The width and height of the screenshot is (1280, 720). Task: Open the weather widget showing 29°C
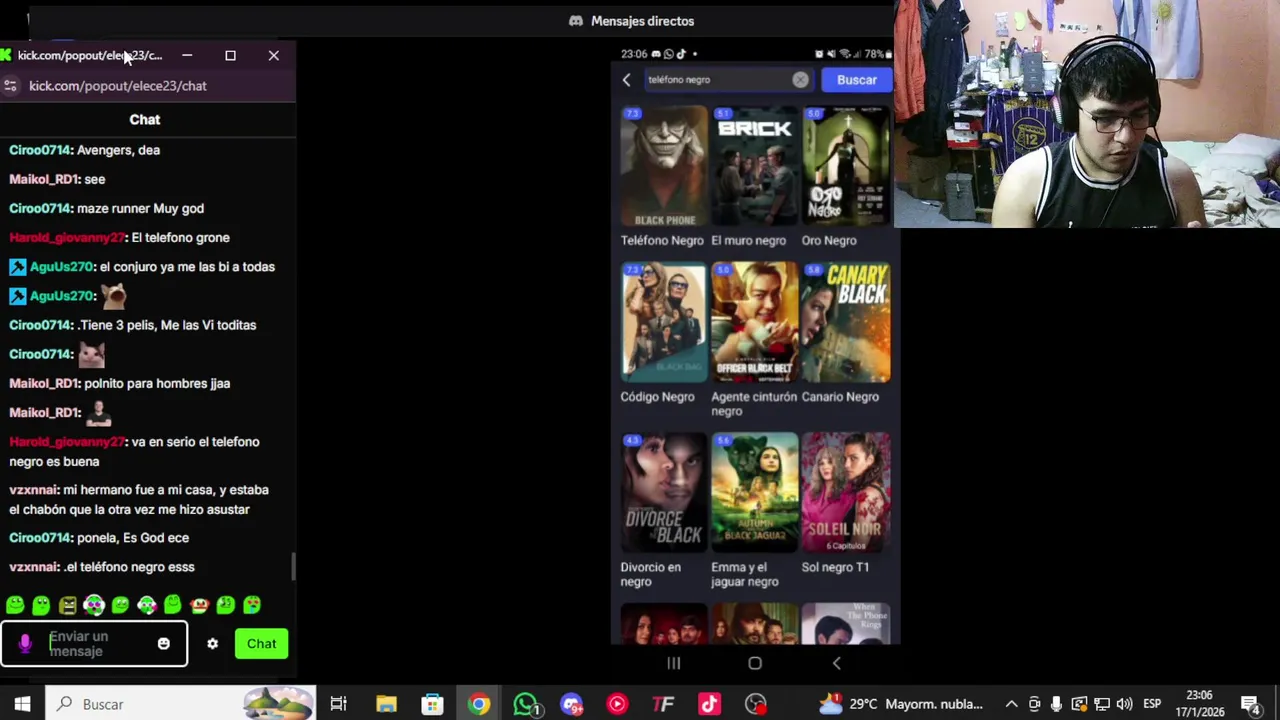(x=901, y=704)
